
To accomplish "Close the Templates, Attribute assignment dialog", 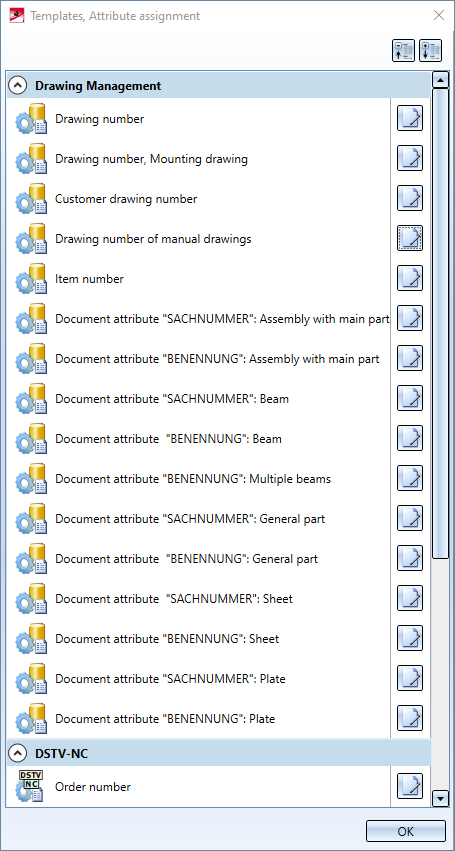I will 439,16.
